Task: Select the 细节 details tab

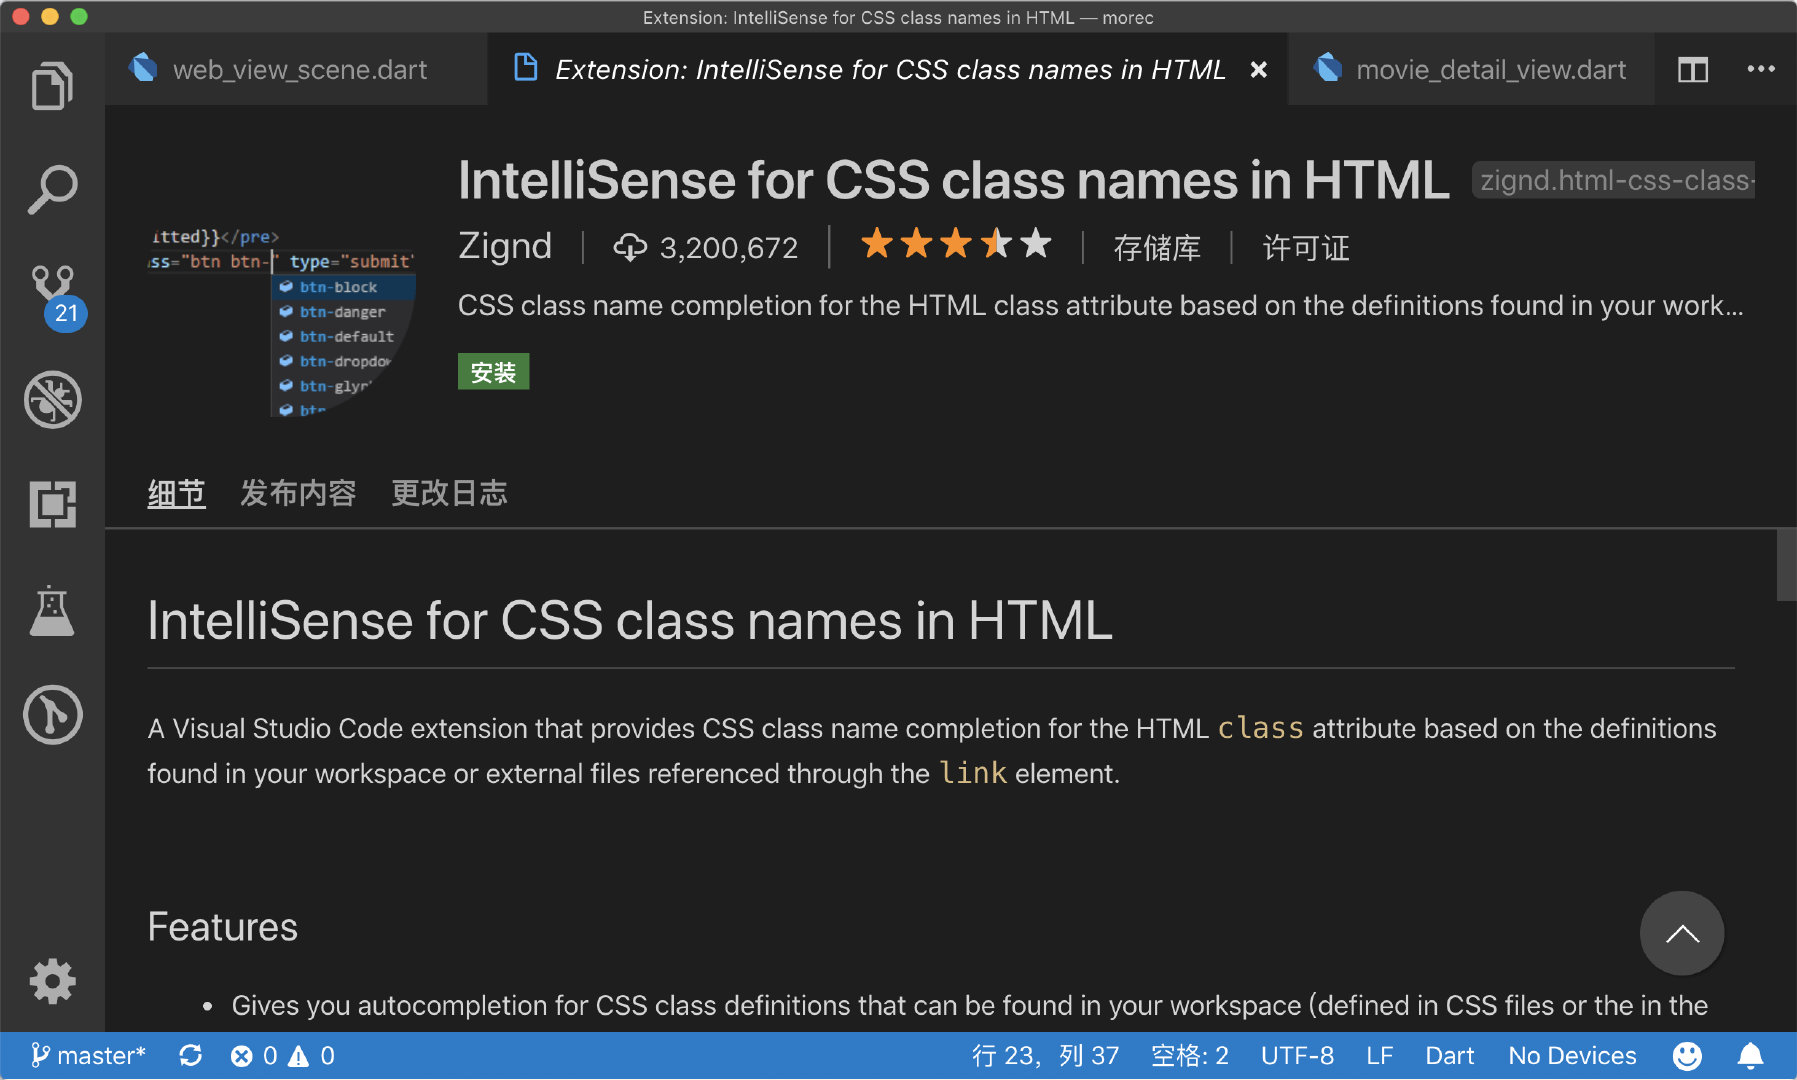Action: 176,493
